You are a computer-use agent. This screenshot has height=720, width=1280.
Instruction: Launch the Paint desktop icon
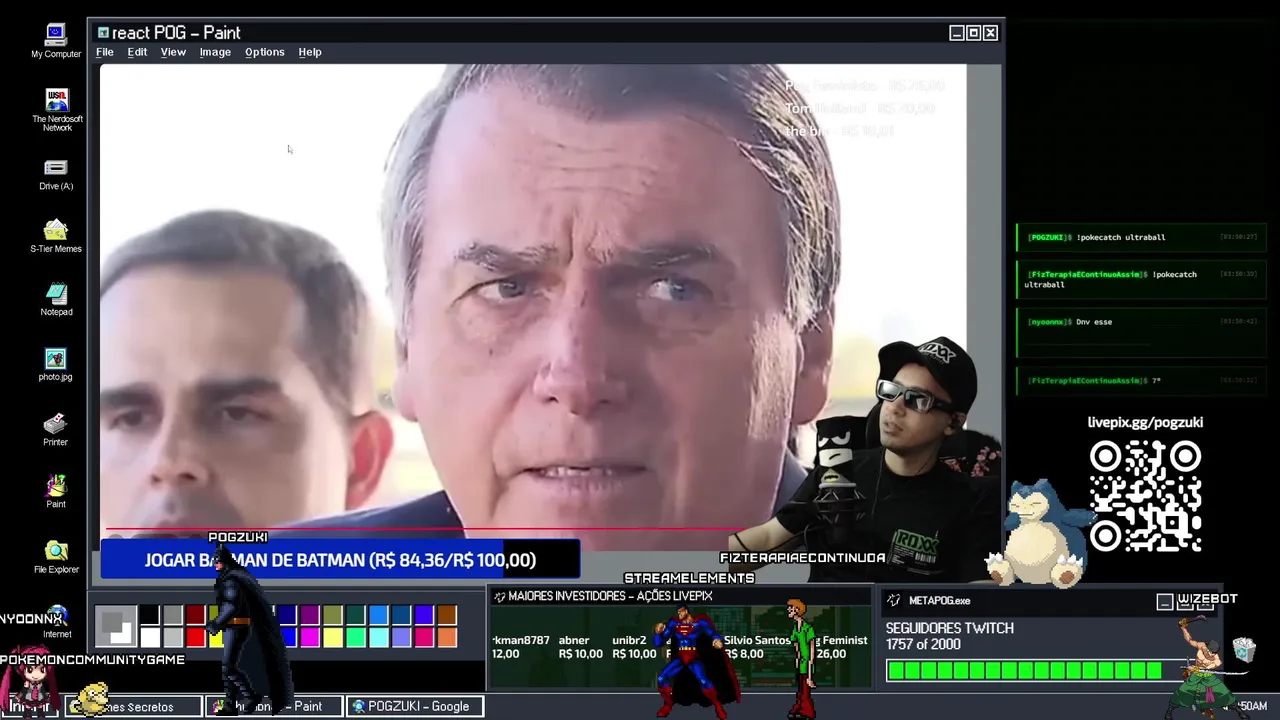point(56,491)
